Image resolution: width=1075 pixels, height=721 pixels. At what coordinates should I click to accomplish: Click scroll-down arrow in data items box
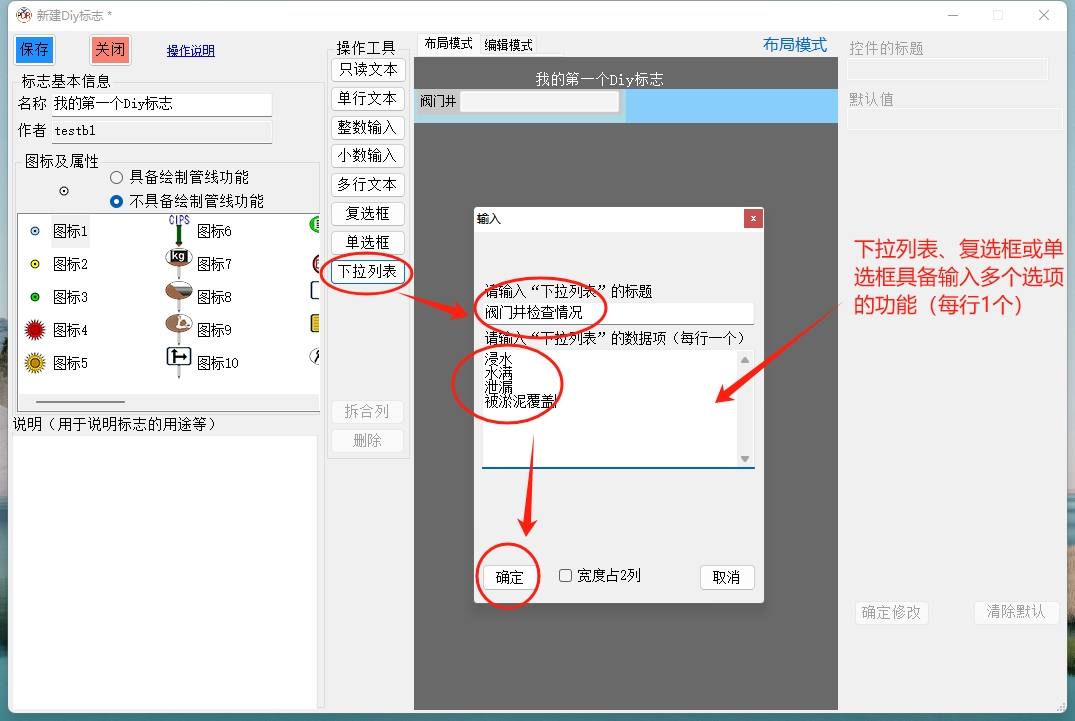pyautogui.click(x=745, y=458)
